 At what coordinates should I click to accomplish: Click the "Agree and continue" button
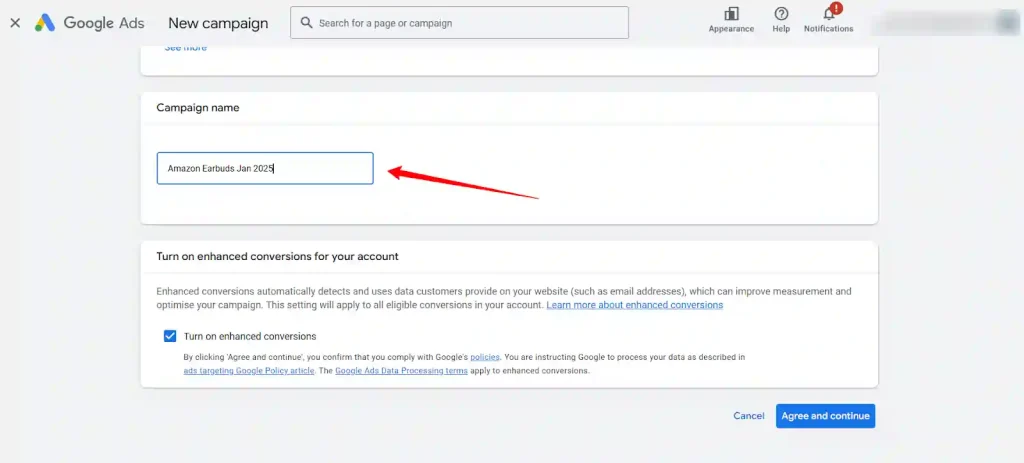[825, 416]
